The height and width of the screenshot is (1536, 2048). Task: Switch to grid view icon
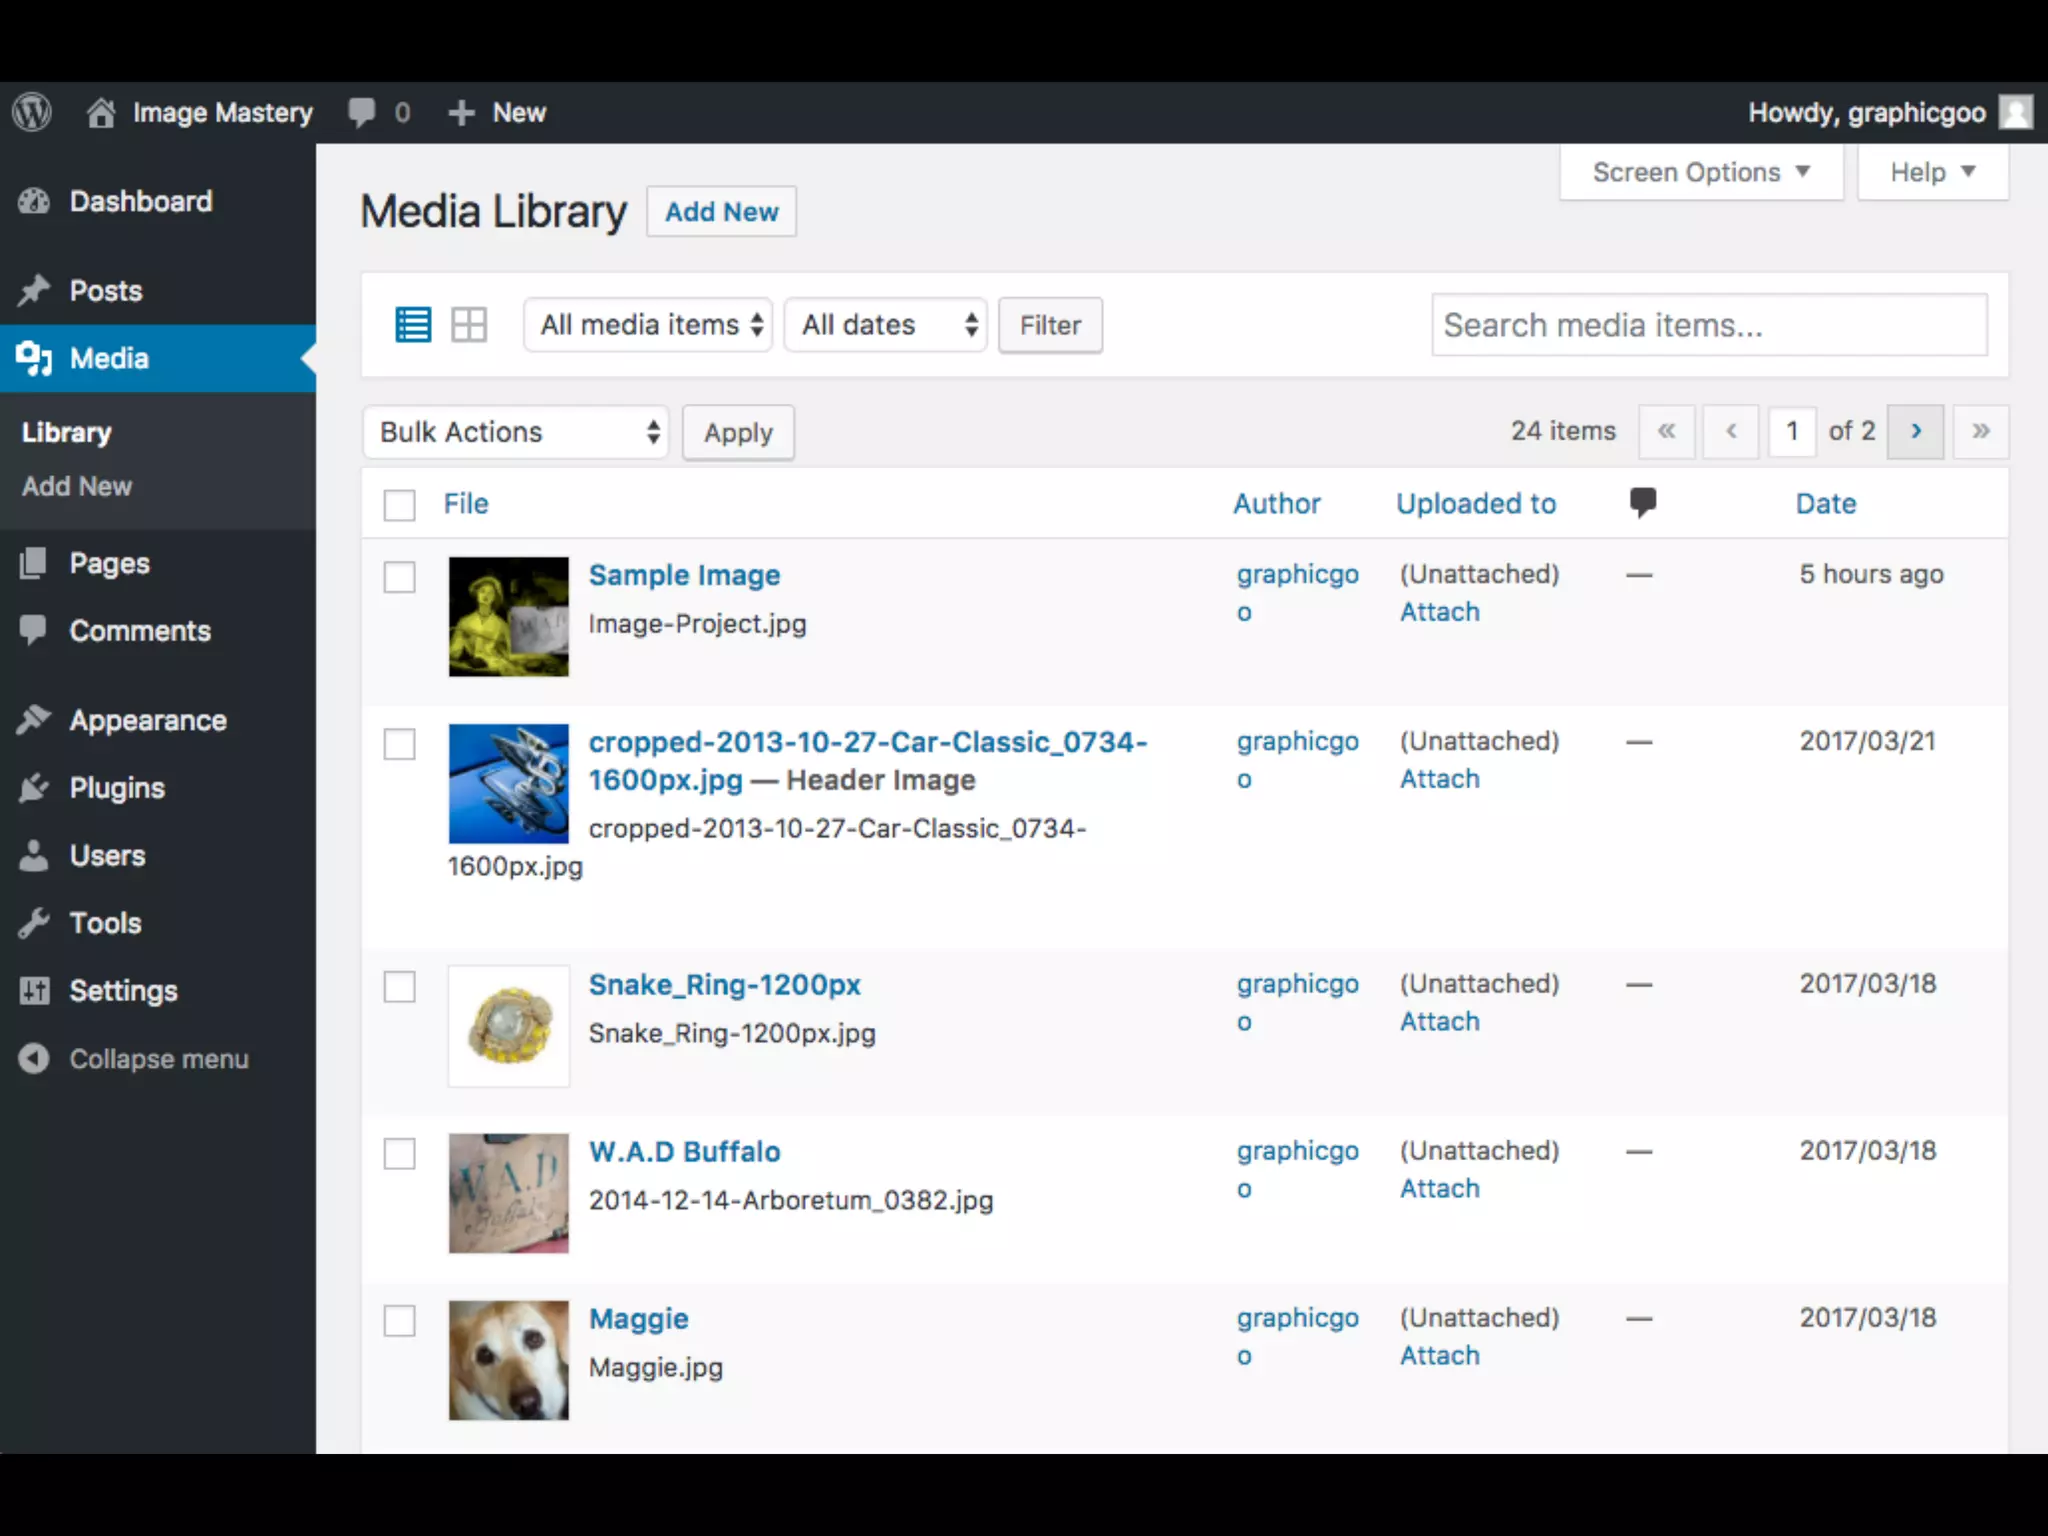click(x=468, y=325)
